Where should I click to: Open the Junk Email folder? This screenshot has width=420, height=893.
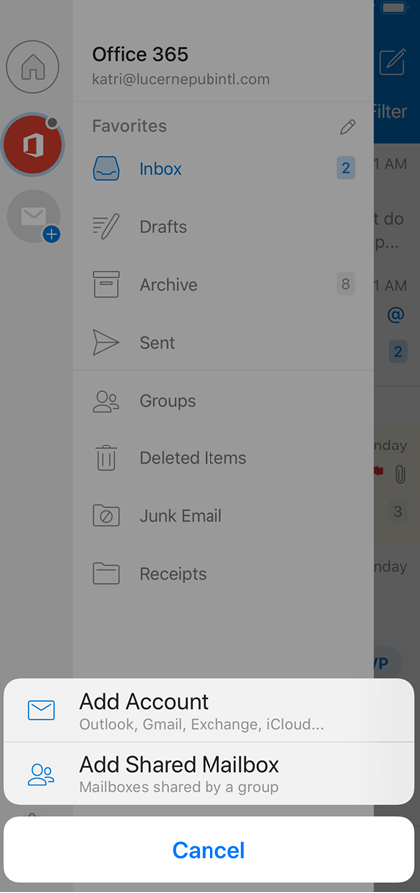(223, 516)
